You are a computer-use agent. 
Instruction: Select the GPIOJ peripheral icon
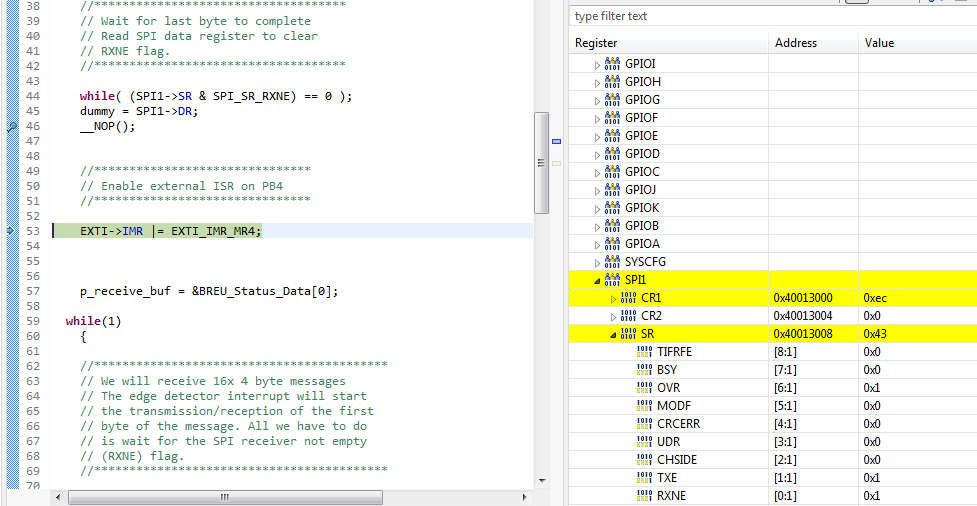pyautogui.click(x=612, y=190)
